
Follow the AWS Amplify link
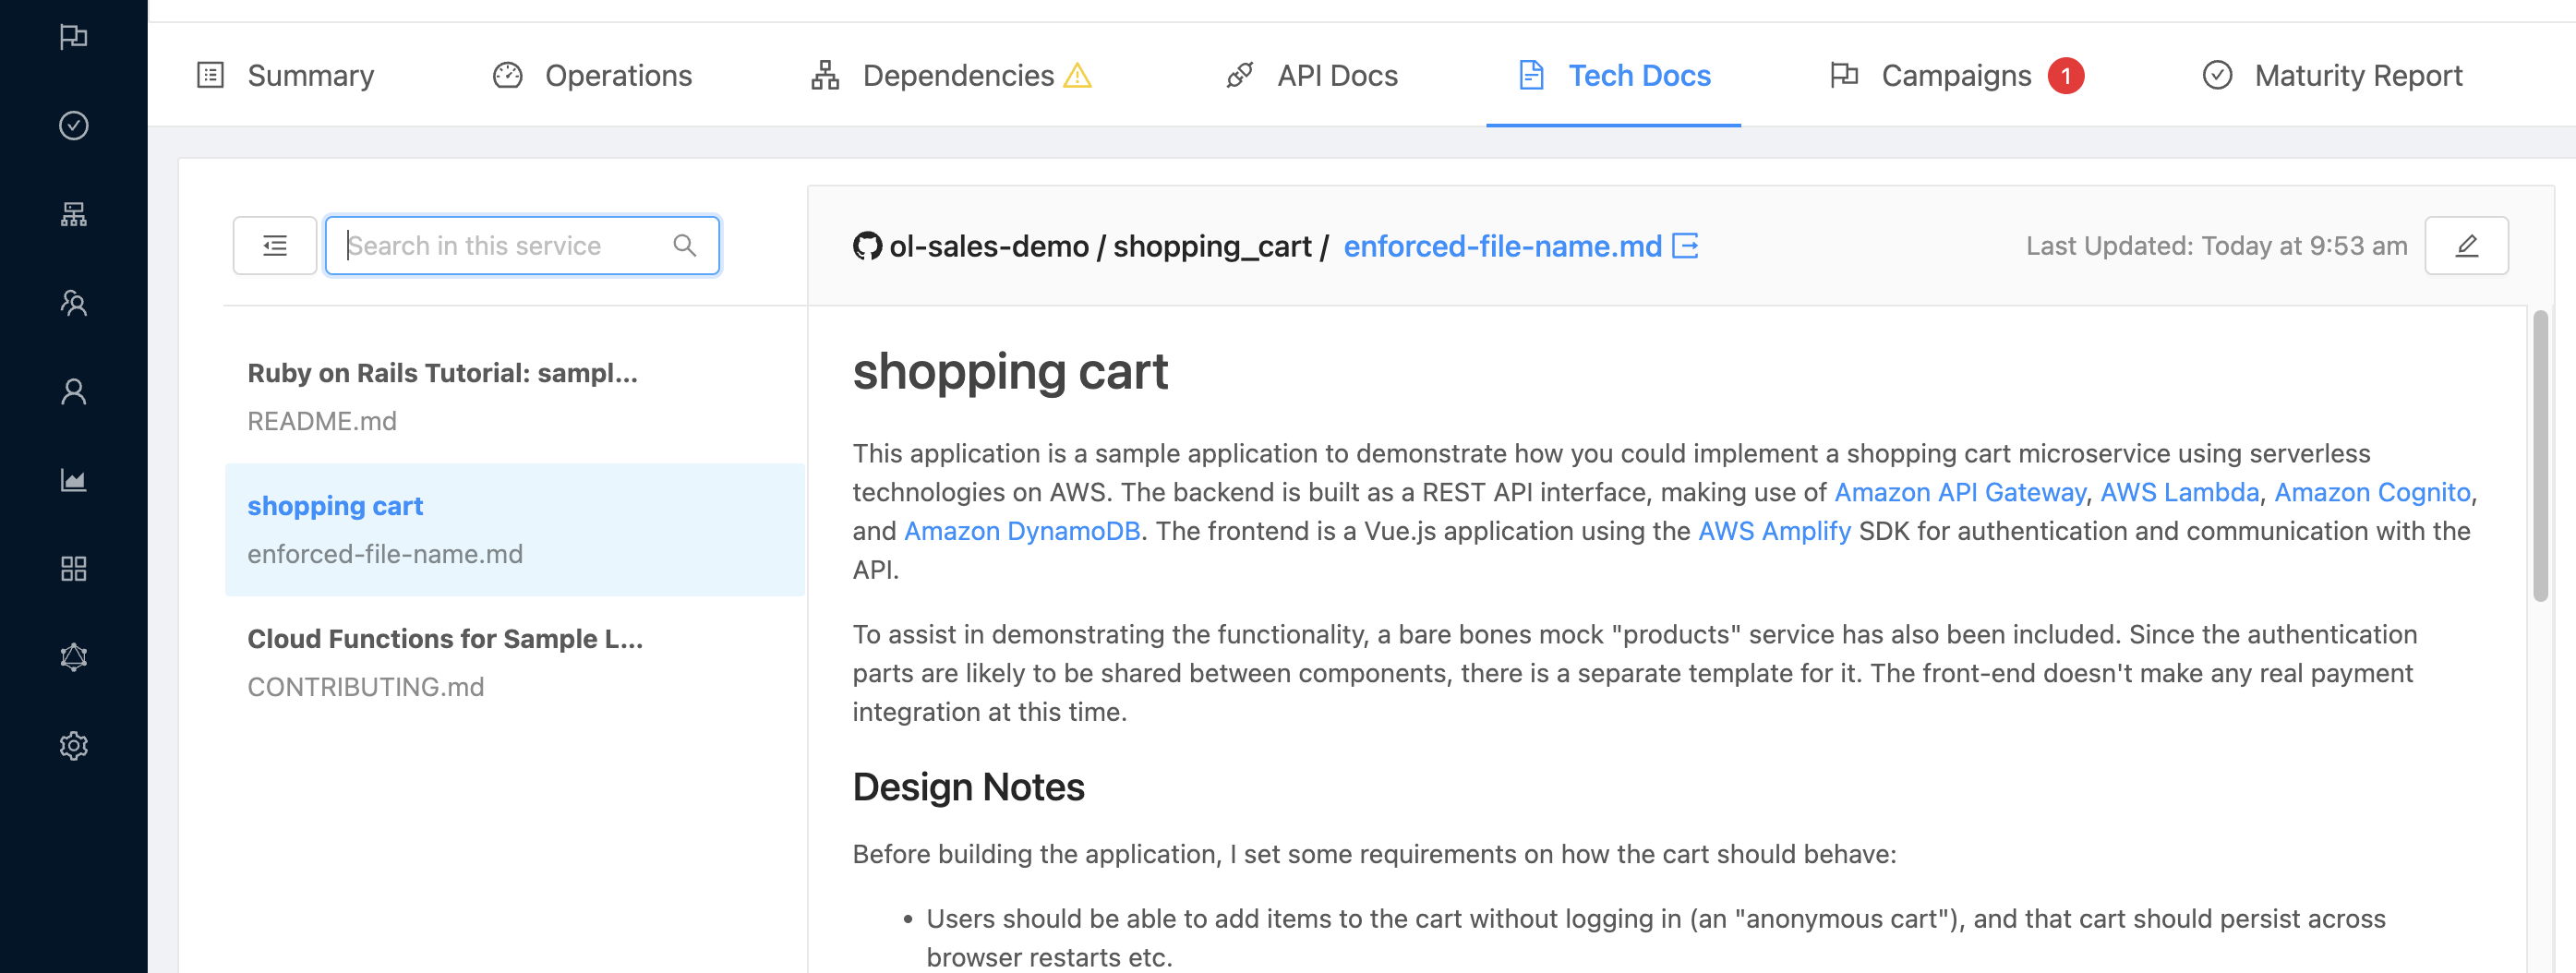1774,531
